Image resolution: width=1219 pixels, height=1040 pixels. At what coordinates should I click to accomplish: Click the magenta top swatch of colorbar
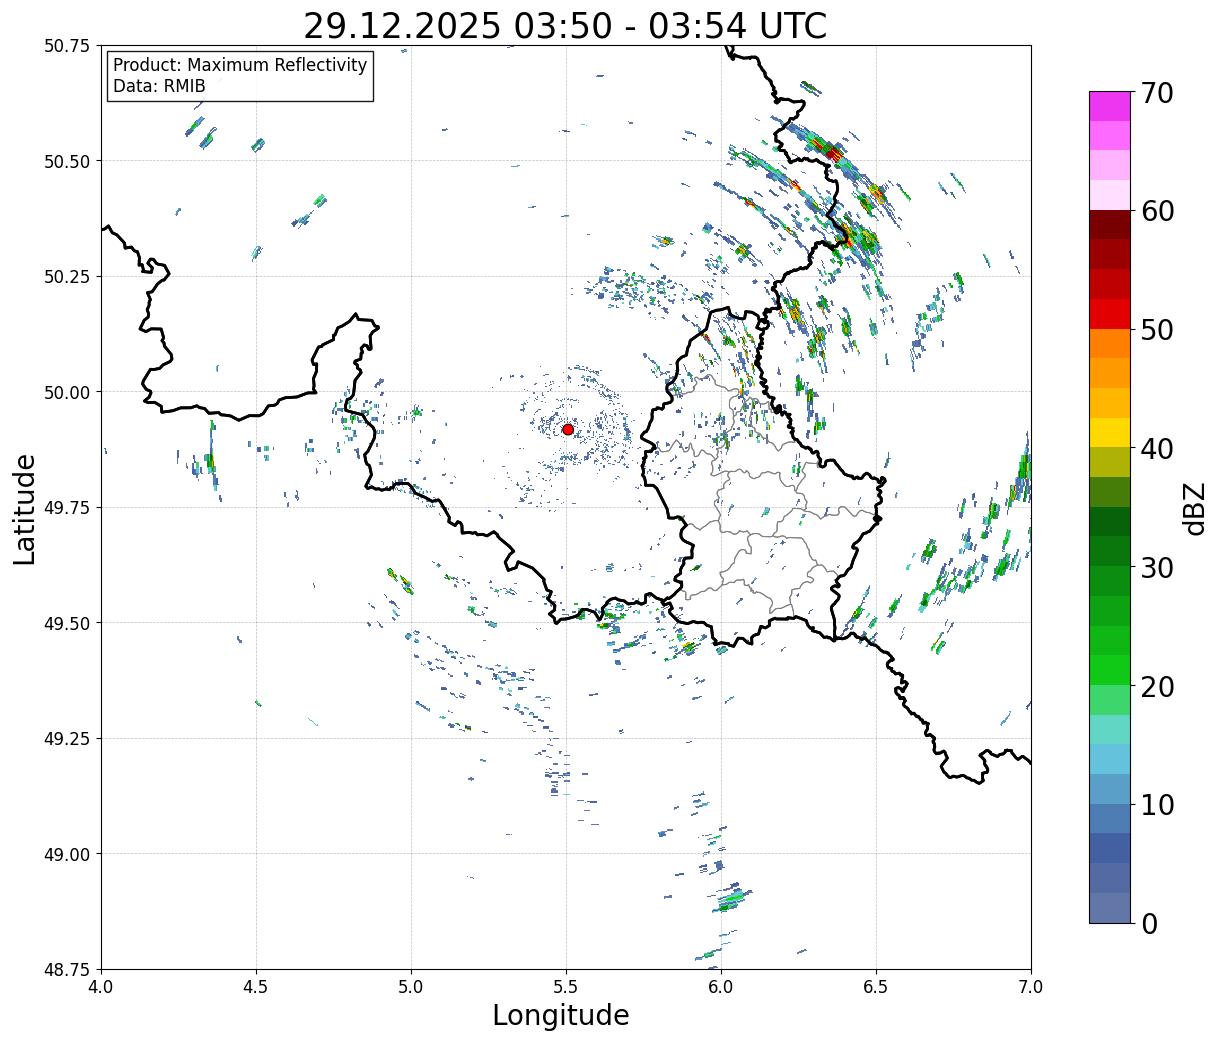[x=1110, y=106]
